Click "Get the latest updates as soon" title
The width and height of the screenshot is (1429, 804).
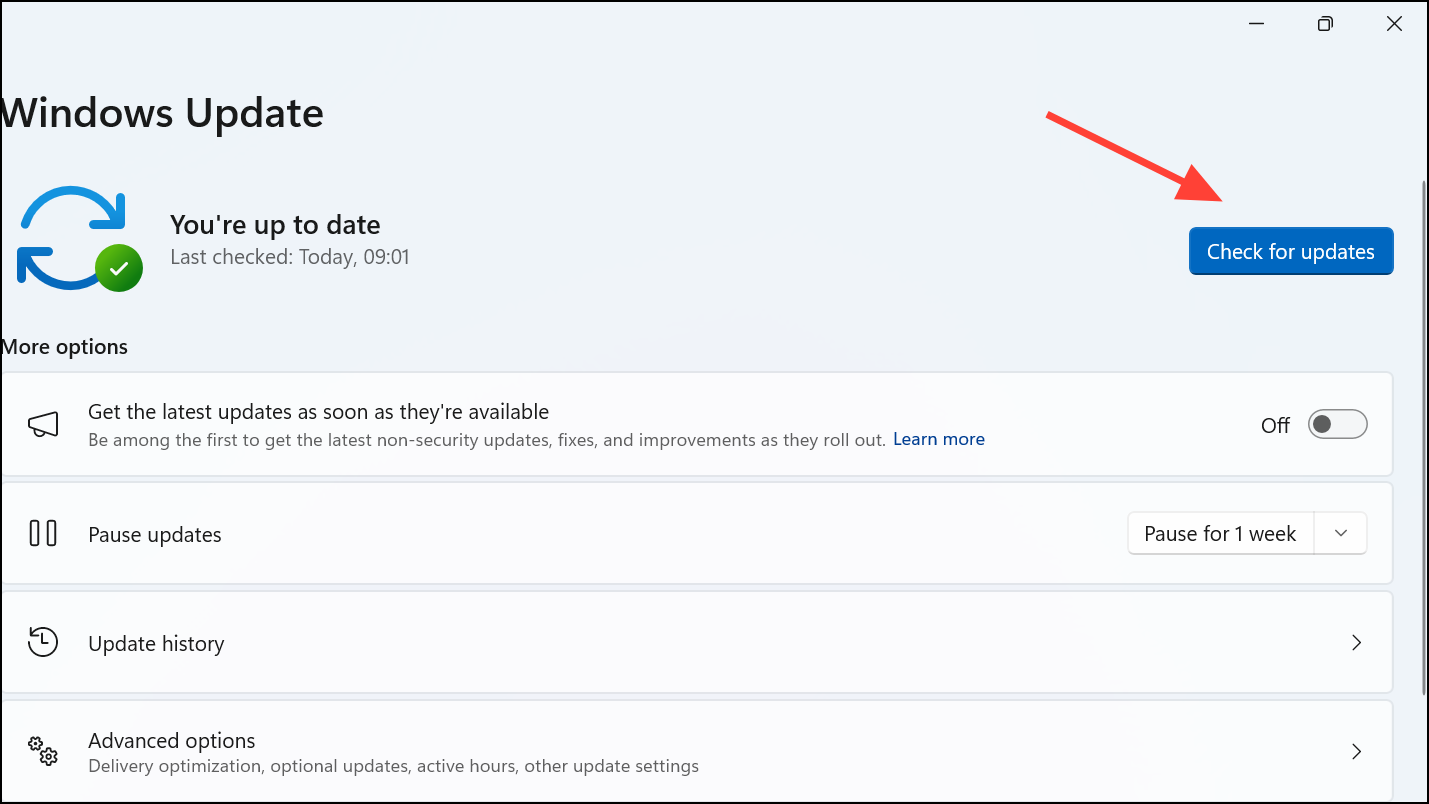pos(319,412)
